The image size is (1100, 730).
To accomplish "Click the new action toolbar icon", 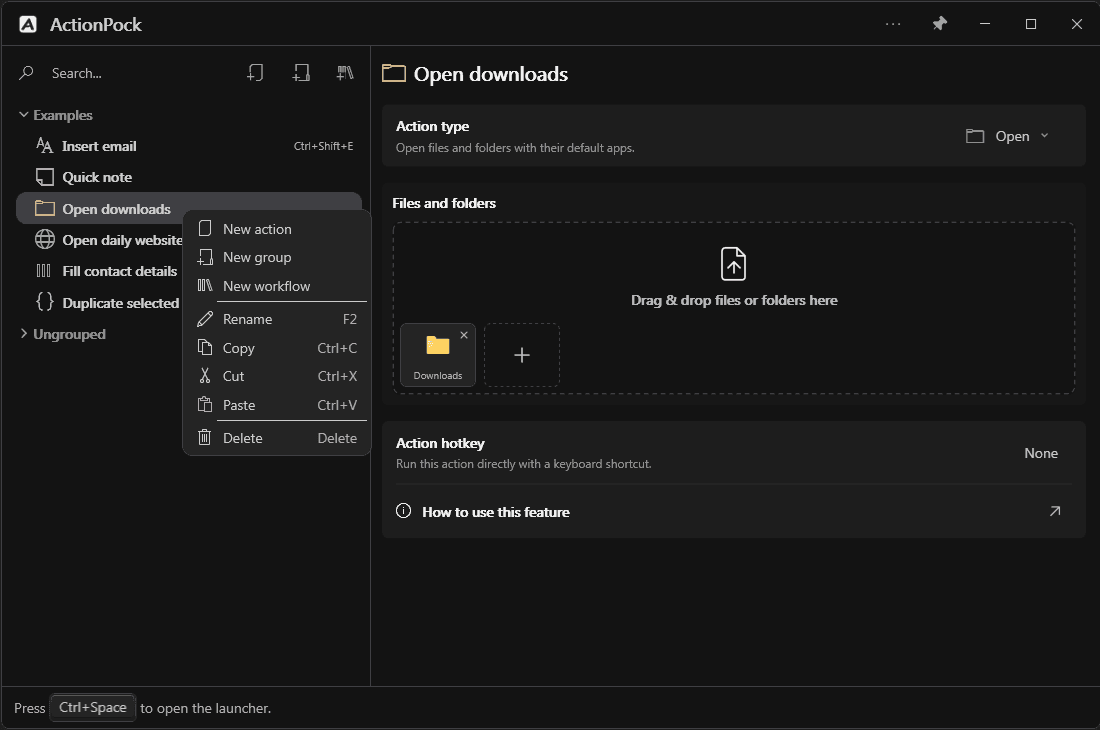I will coord(255,72).
